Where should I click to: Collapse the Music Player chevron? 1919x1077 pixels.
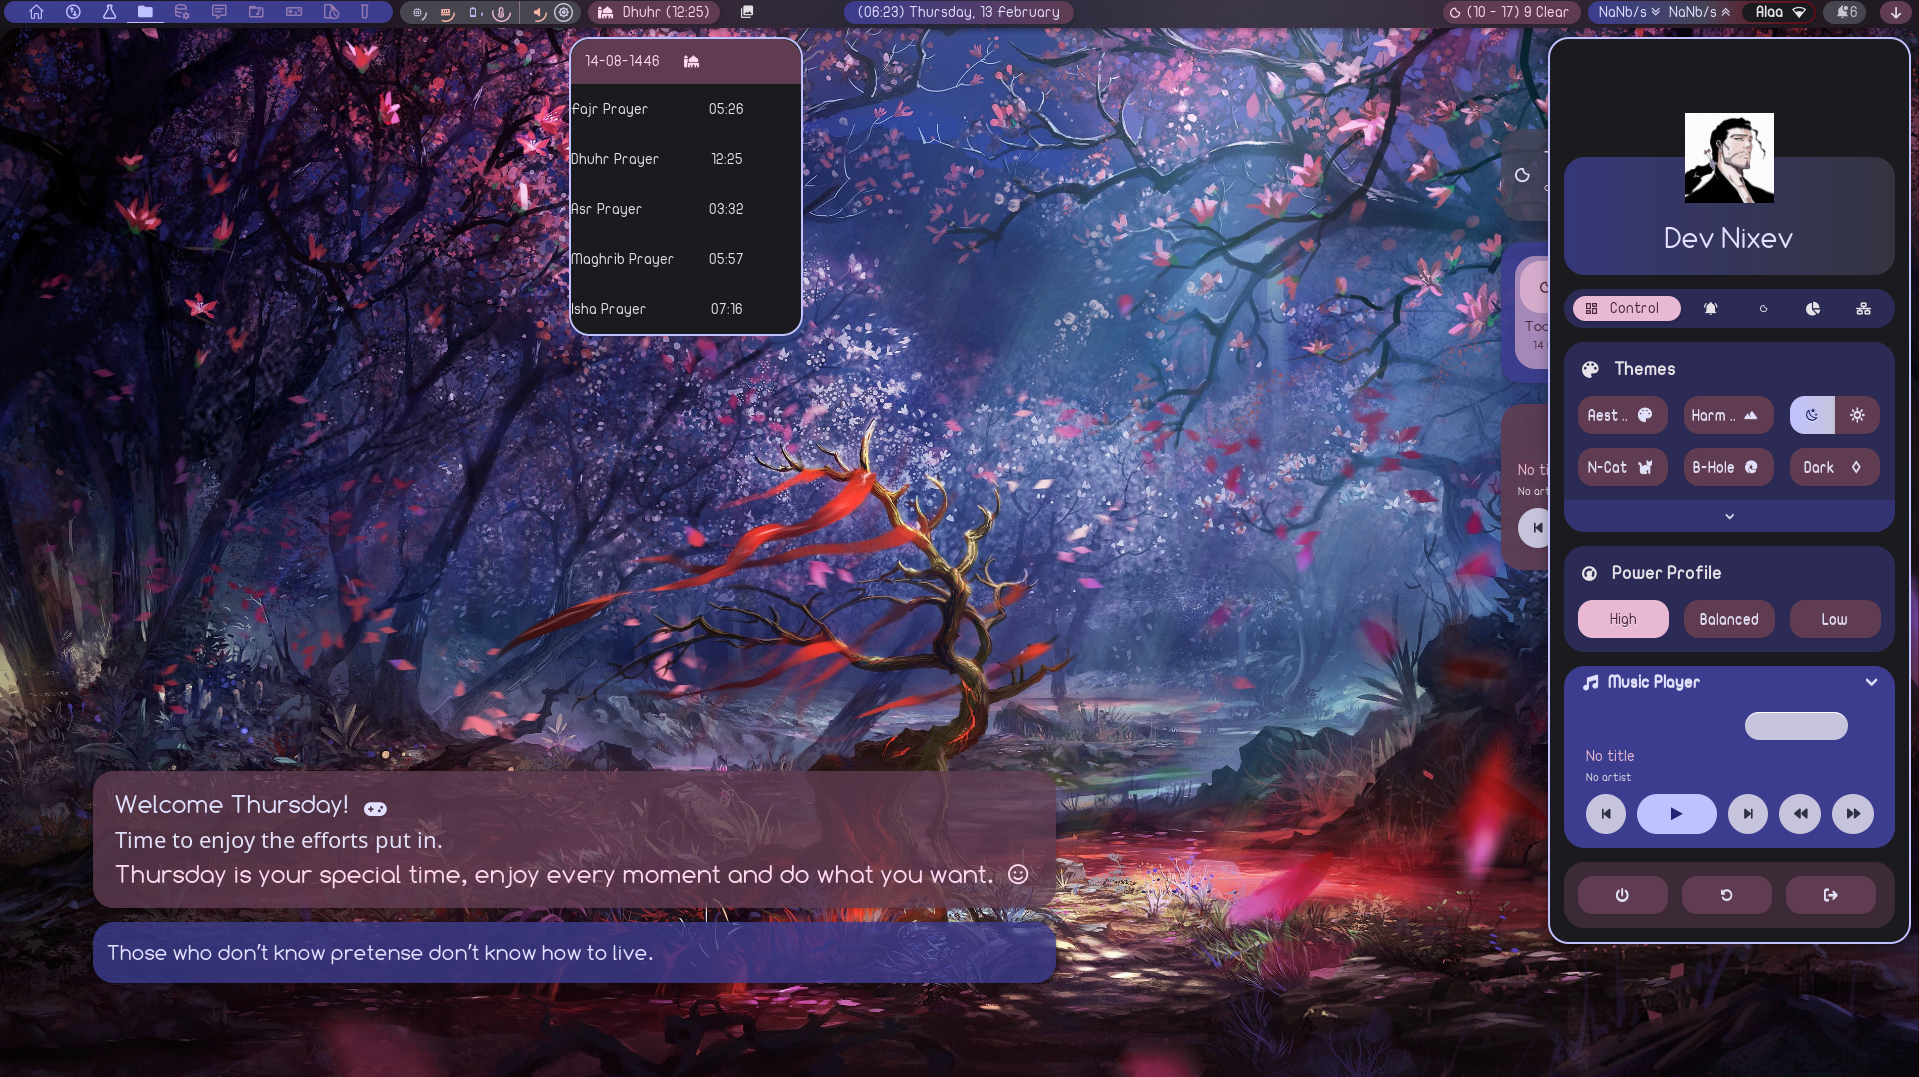(x=1871, y=682)
